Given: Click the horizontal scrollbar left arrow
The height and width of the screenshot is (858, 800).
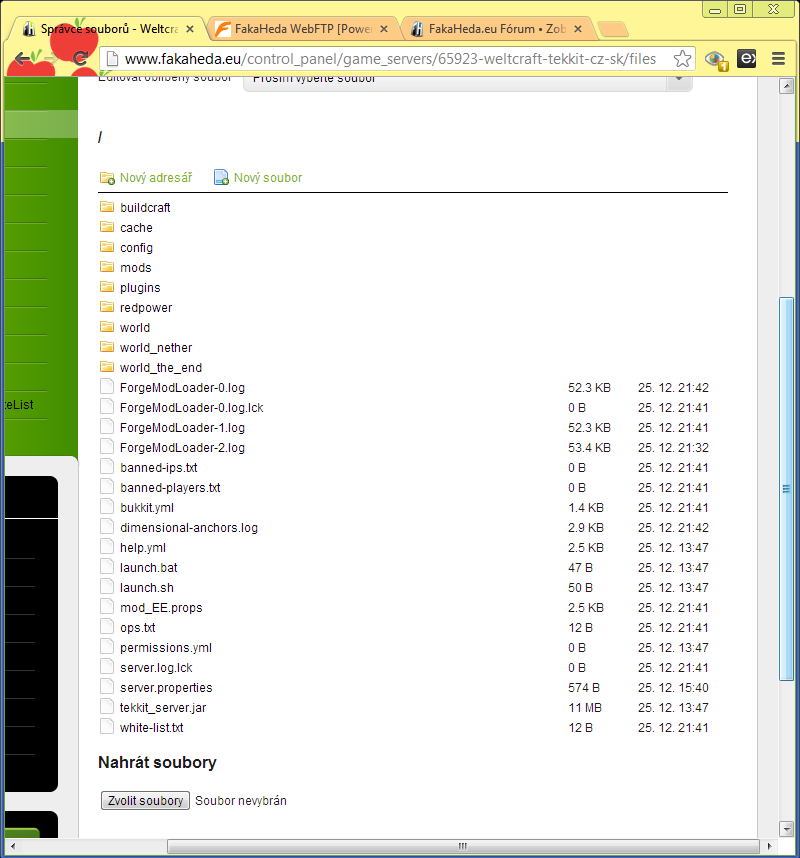Looking at the screenshot, I should pos(13,846).
